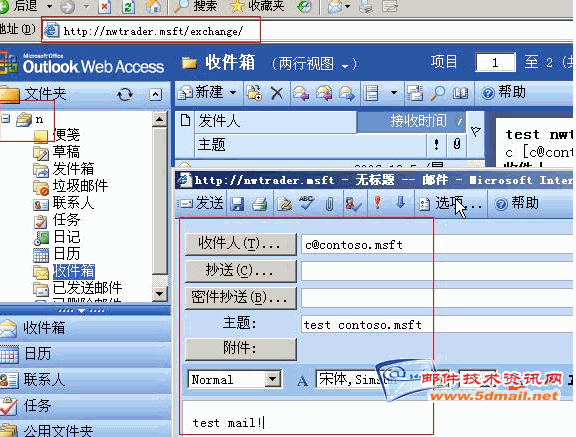Click the spell check ABC icon
The width and height of the screenshot is (576, 437).
tap(306, 203)
